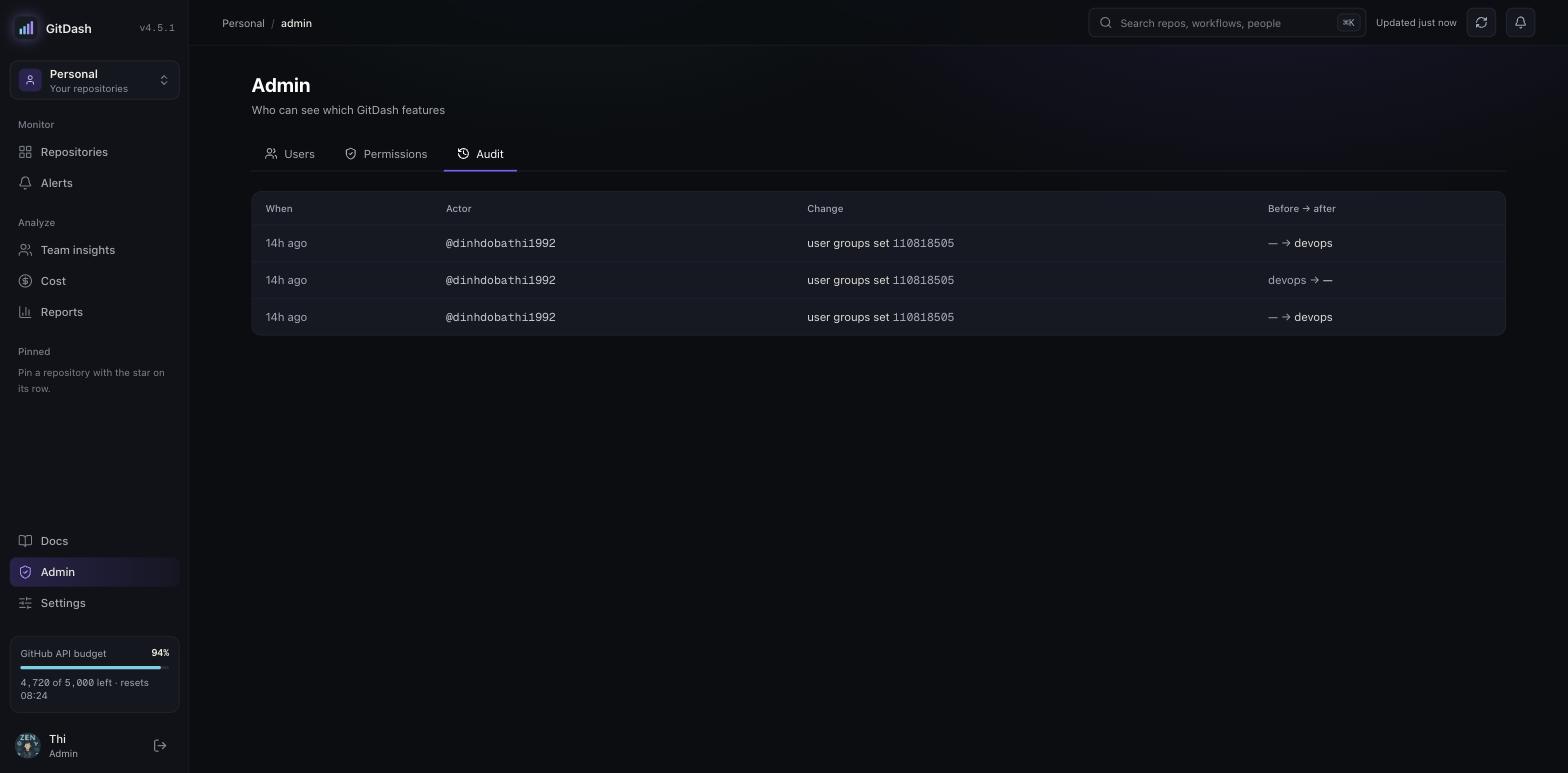The image size is (1568, 773).
Task: Click the refresh icon in top bar
Action: click(x=1481, y=23)
